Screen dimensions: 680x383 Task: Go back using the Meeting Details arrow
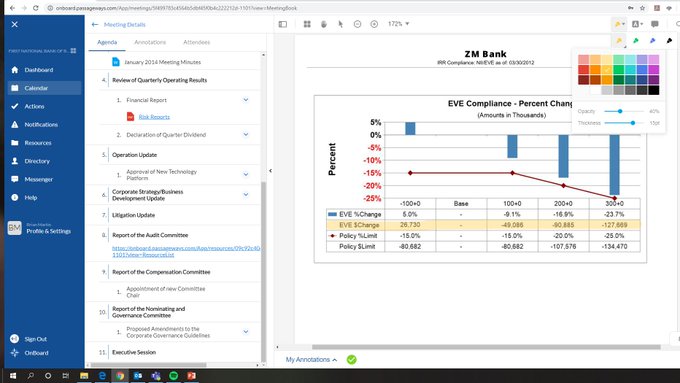click(95, 25)
